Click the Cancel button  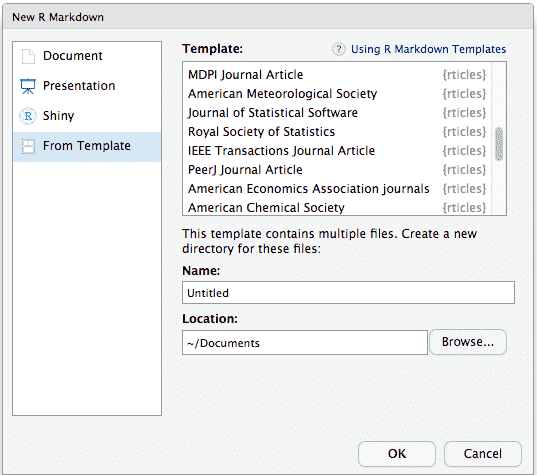tap(483, 454)
